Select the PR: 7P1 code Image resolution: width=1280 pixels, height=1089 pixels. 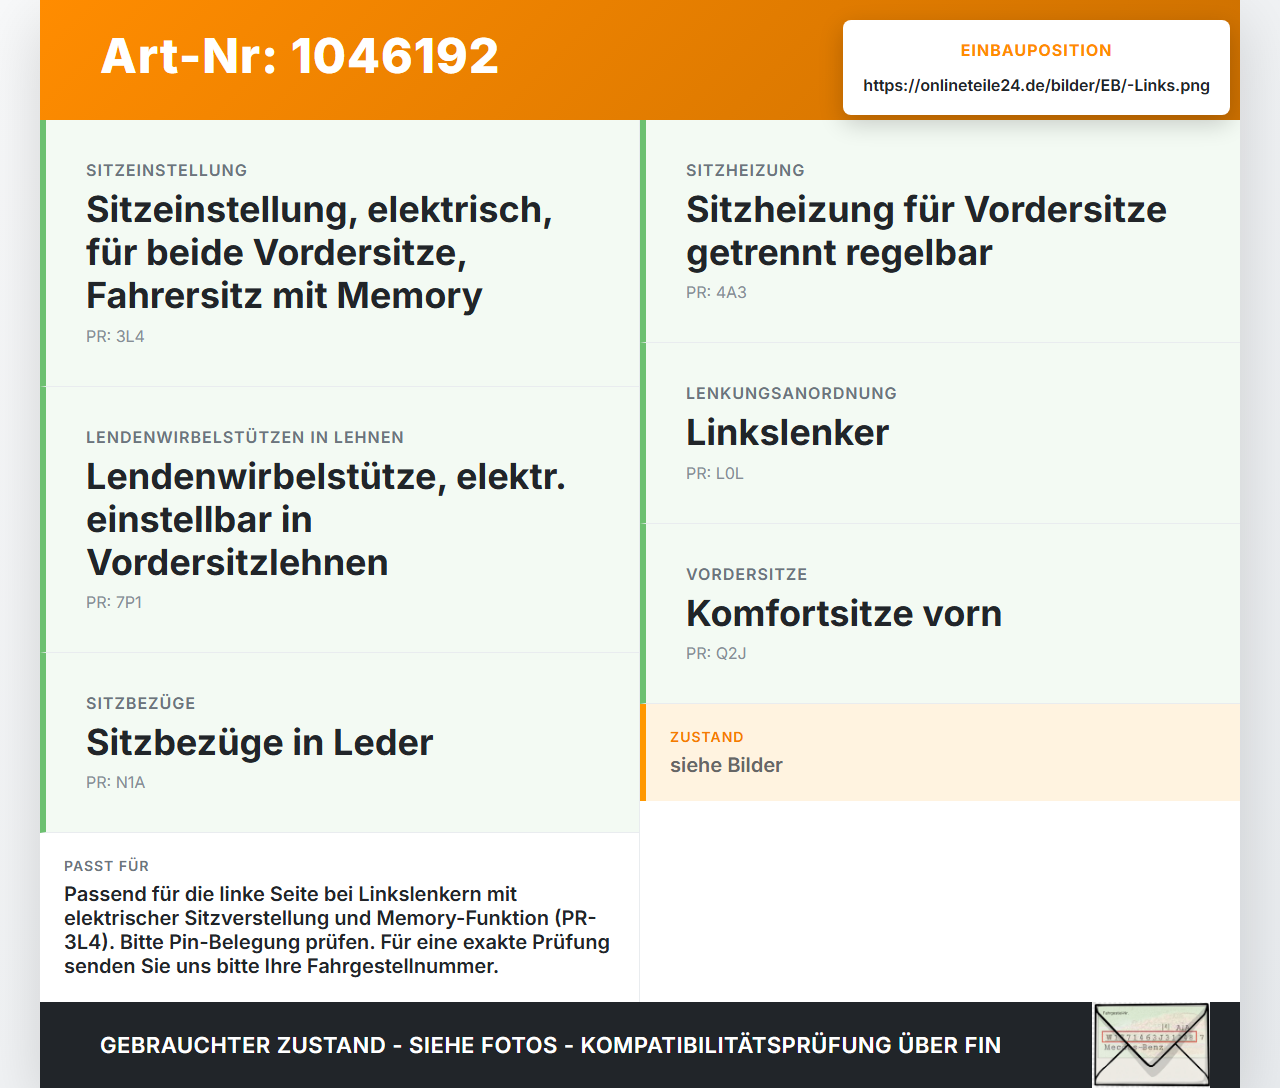(114, 602)
